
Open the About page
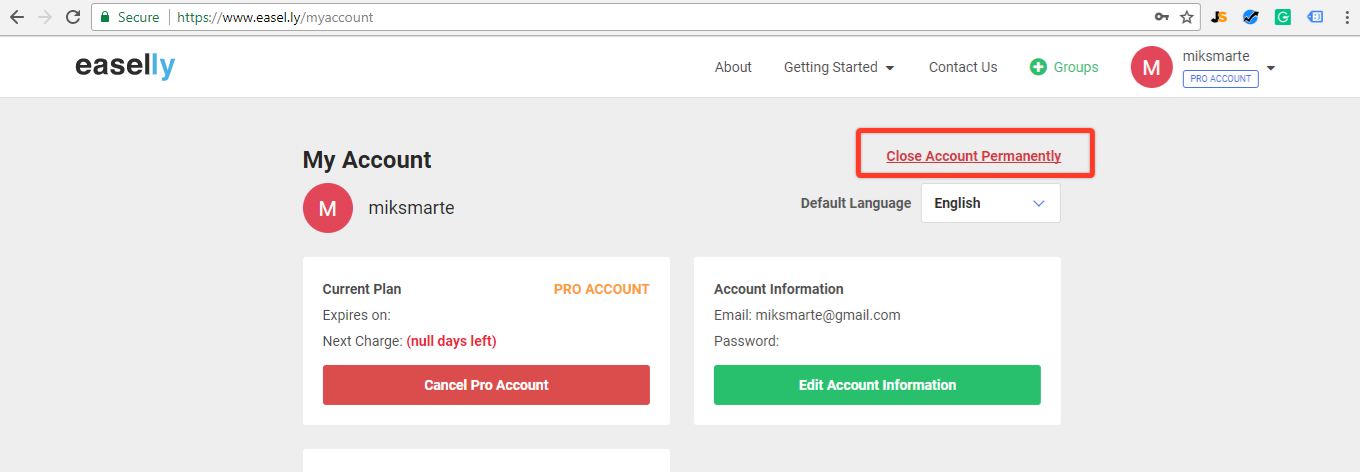[733, 67]
